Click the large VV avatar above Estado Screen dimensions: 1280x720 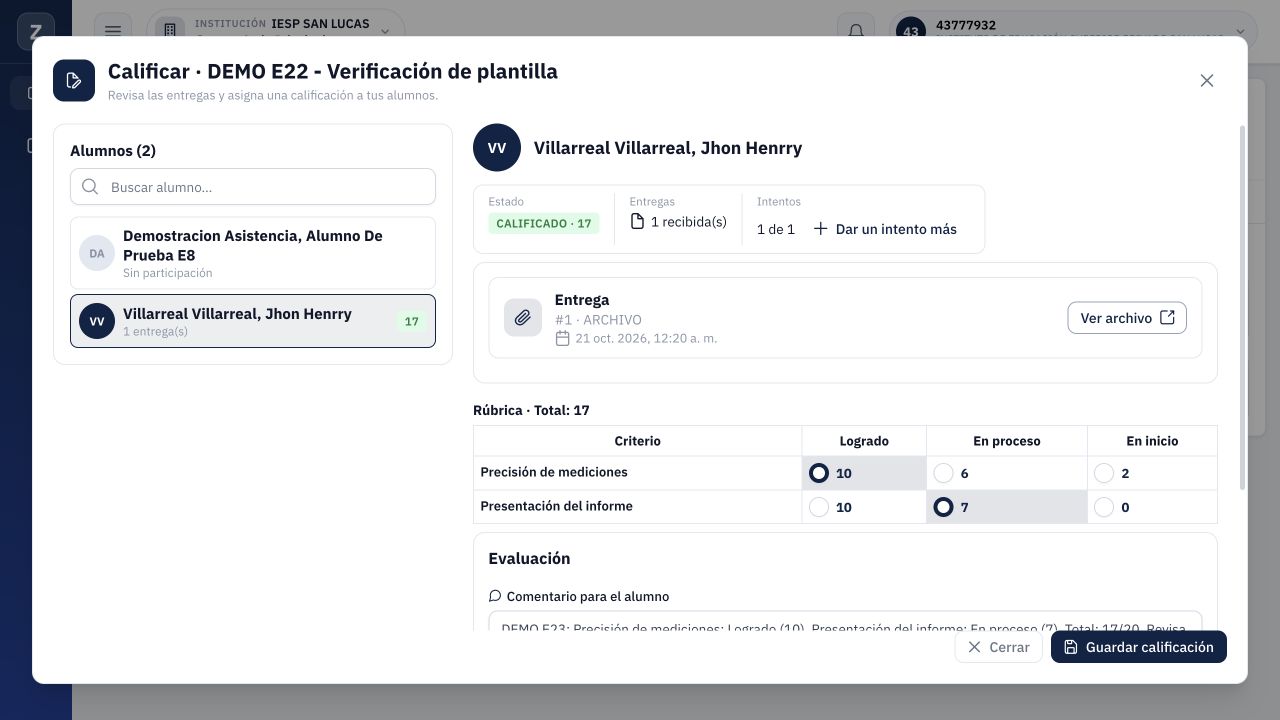pyautogui.click(x=497, y=148)
